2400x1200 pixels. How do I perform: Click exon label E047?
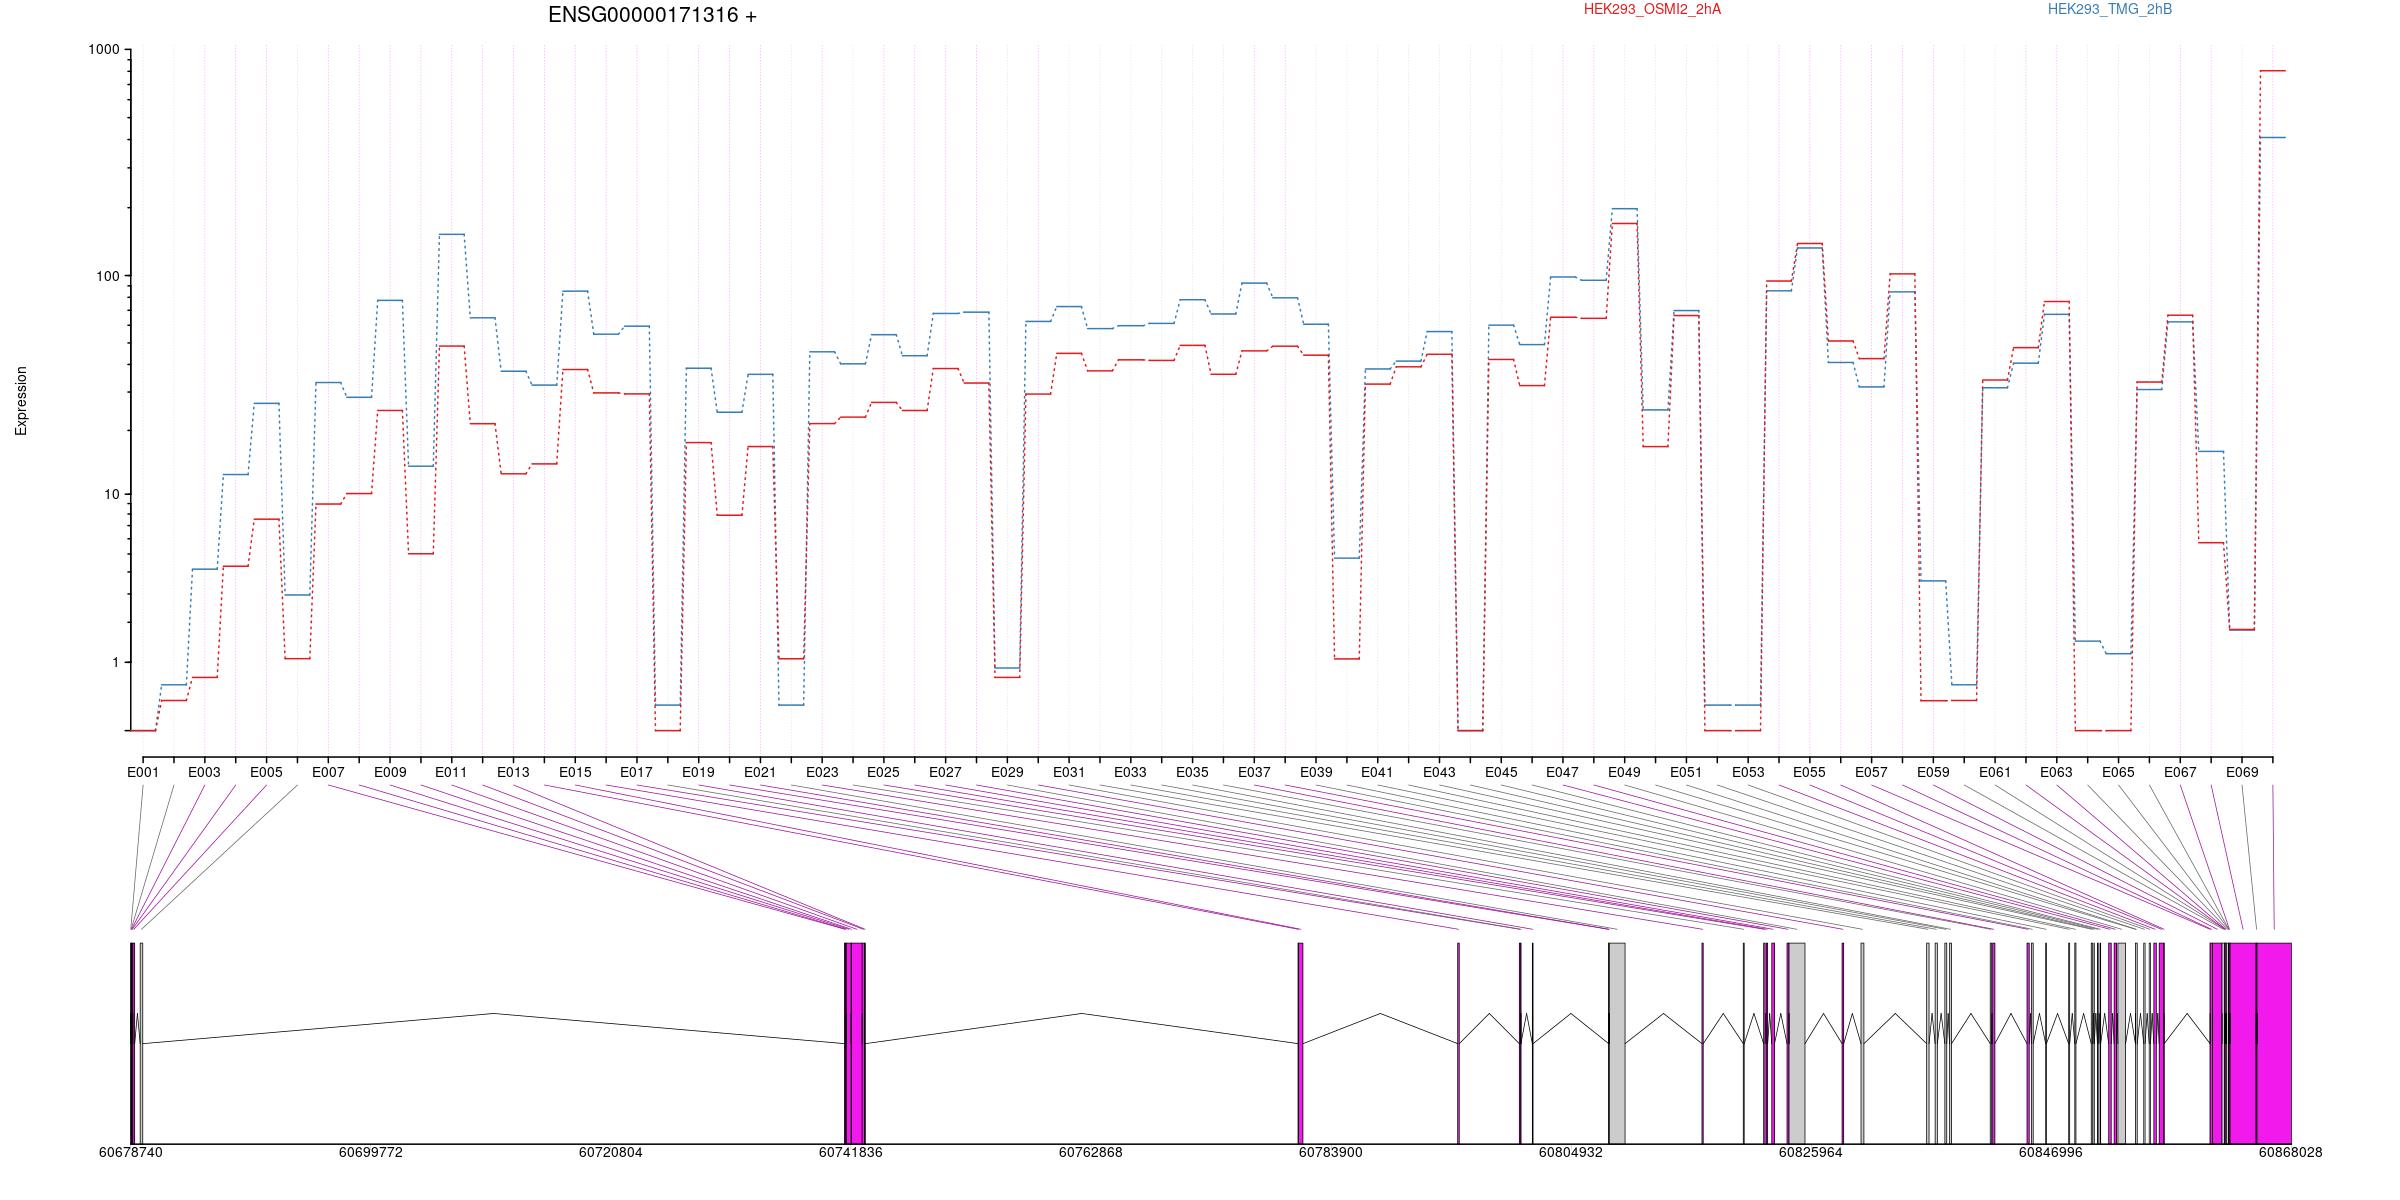[1562, 772]
